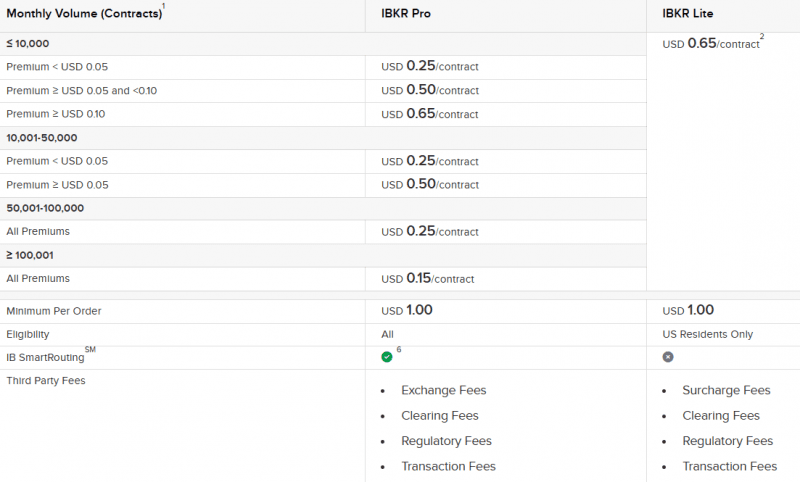Click "Regulatory Fees" in the IBKR Pro list
Image resolution: width=800 pixels, height=482 pixels.
click(446, 441)
